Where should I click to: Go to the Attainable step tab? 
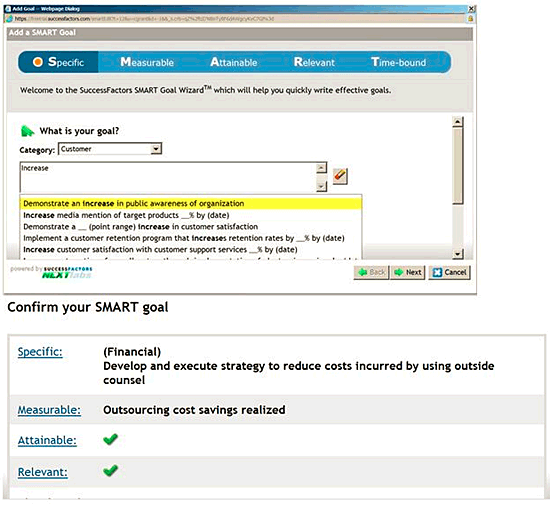pos(234,62)
